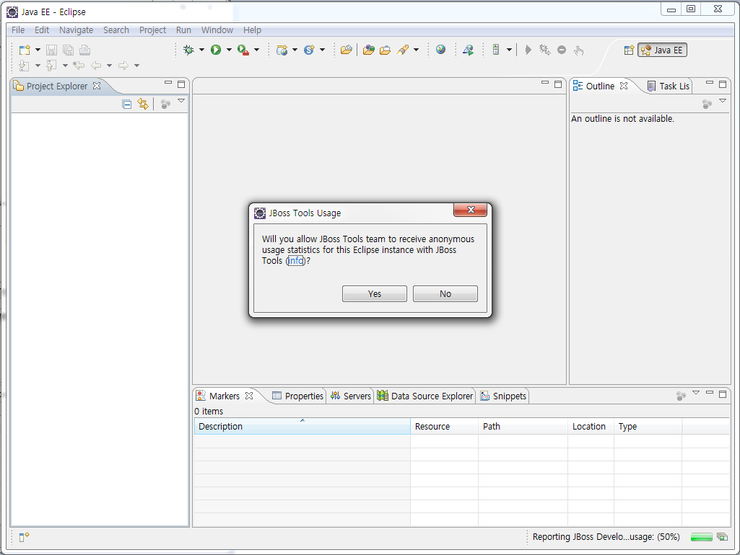This screenshot has width=740, height=555.
Task: Click the Path column header
Action: pos(523,426)
